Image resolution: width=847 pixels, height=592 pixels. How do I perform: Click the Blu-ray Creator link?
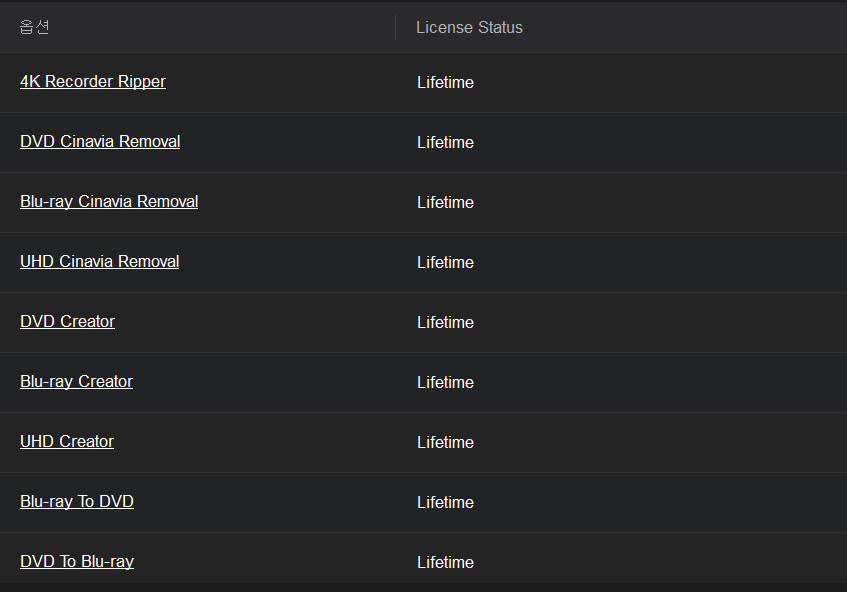click(76, 382)
